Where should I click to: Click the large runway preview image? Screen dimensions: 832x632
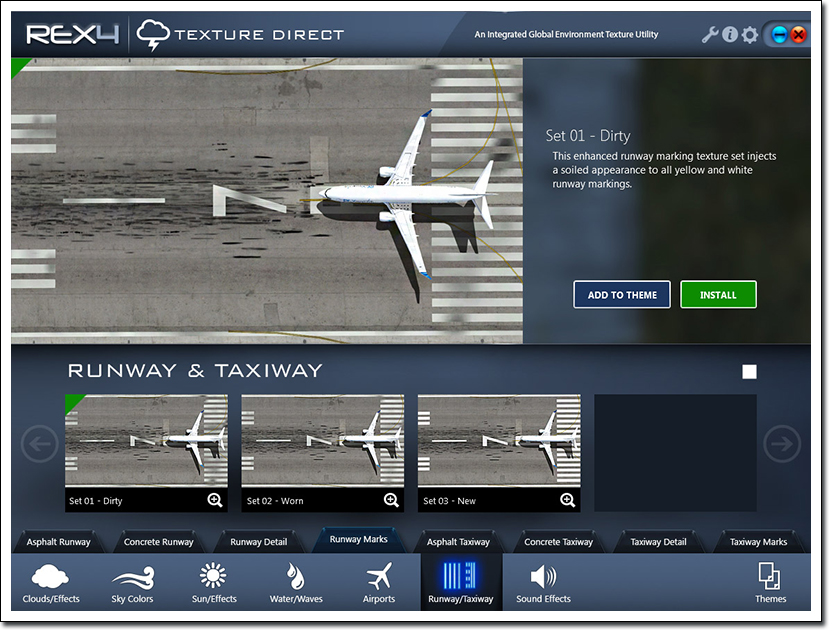click(x=267, y=201)
